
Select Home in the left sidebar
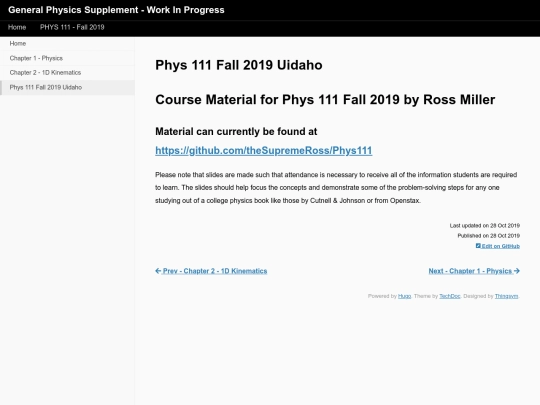point(67,43)
